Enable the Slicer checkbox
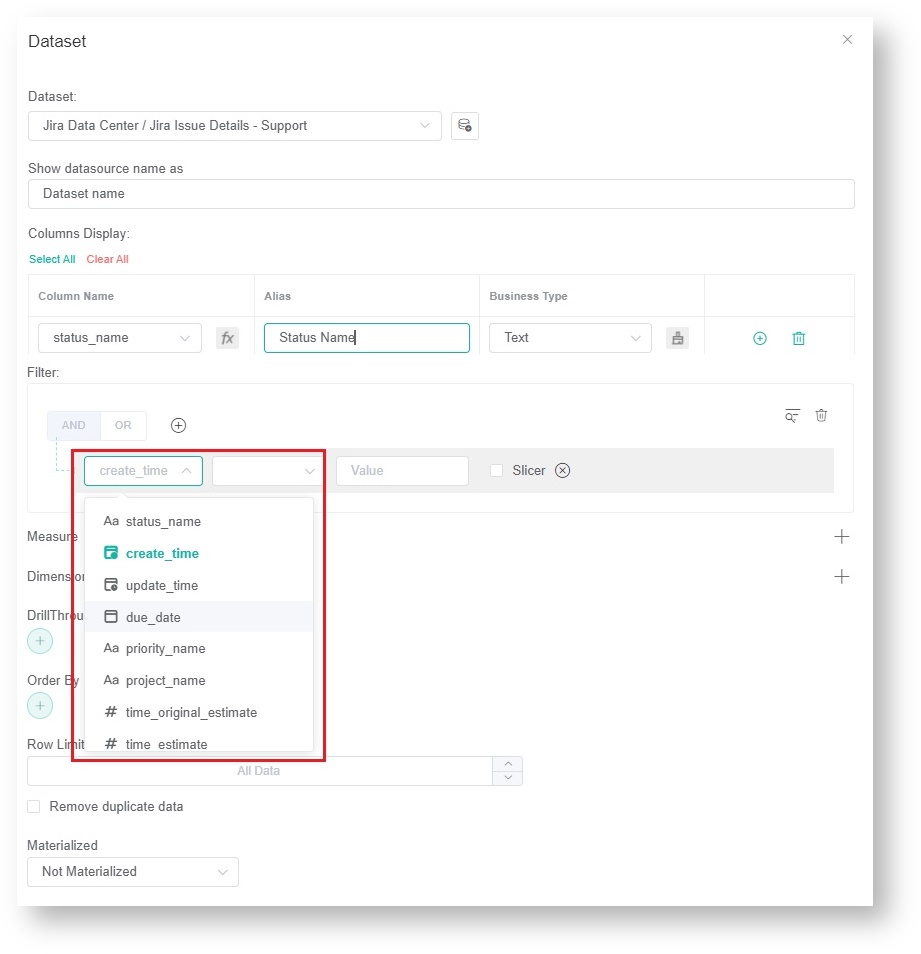Screen dimensions: 921x954 pos(497,471)
